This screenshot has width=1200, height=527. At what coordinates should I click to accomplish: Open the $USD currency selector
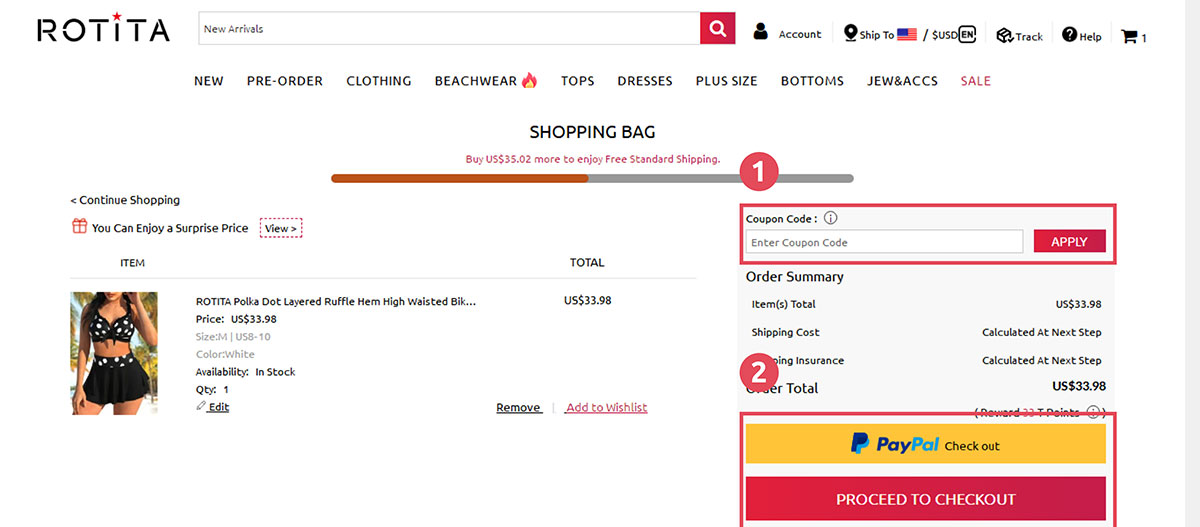(x=944, y=35)
